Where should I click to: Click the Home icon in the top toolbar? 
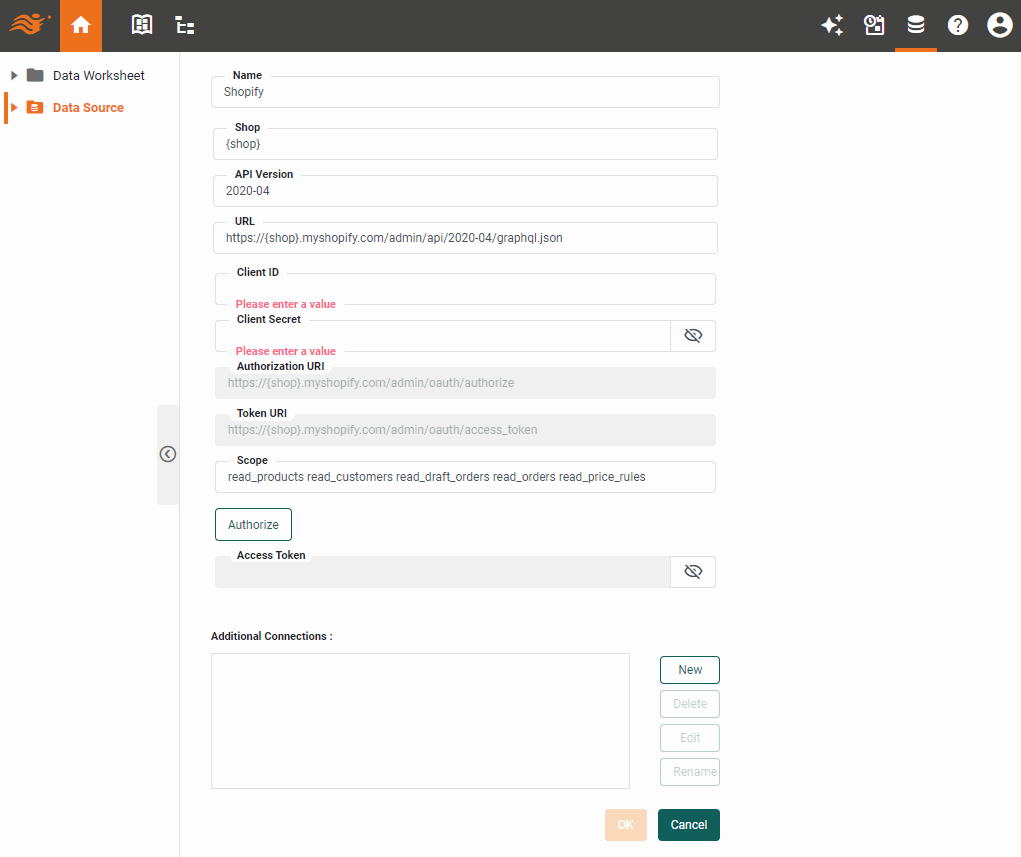[80, 25]
